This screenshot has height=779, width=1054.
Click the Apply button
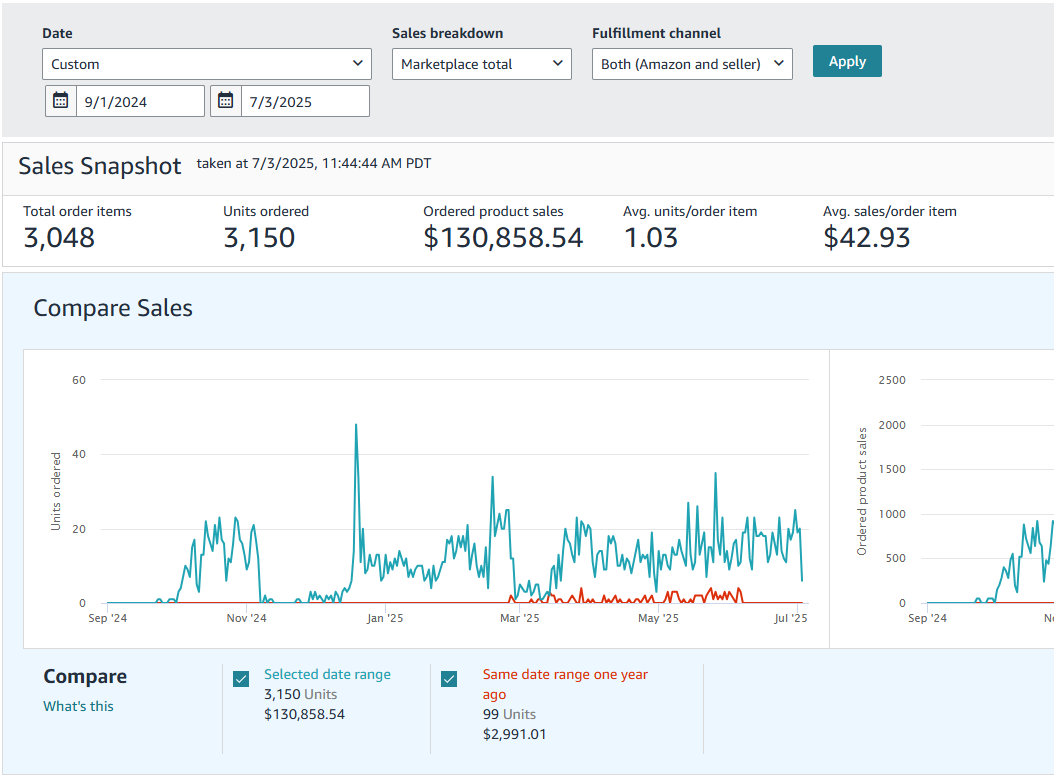[846, 60]
